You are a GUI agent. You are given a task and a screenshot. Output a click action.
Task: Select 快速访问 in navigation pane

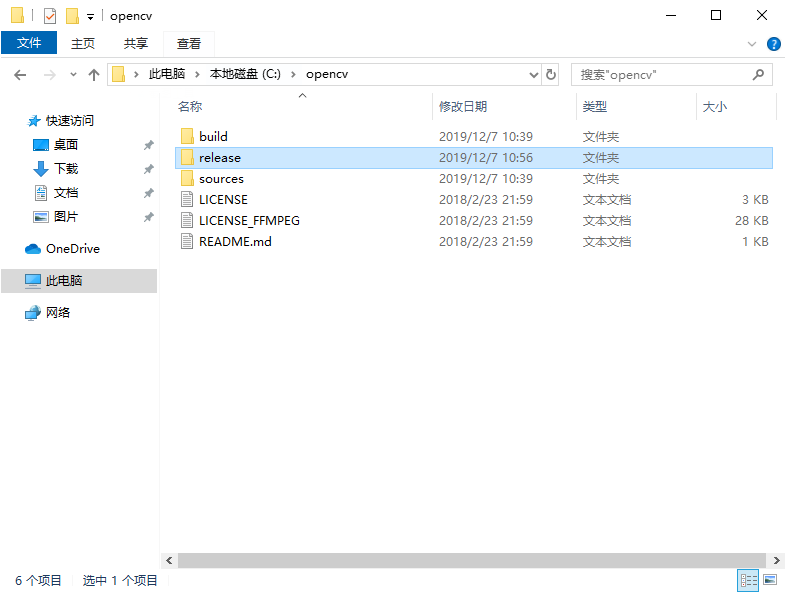tap(70, 121)
